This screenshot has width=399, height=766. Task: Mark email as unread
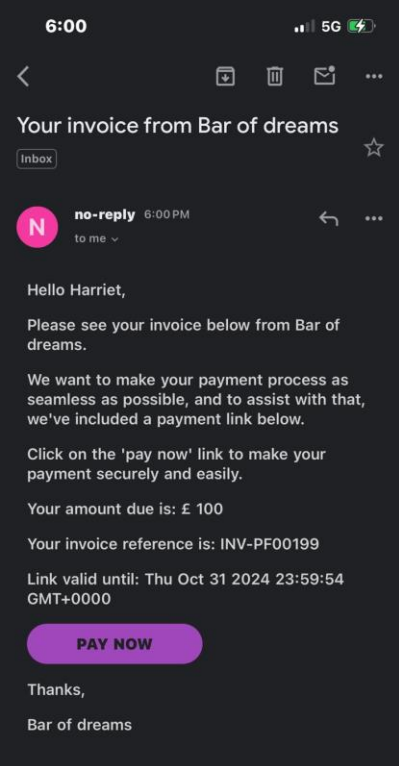point(324,75)
